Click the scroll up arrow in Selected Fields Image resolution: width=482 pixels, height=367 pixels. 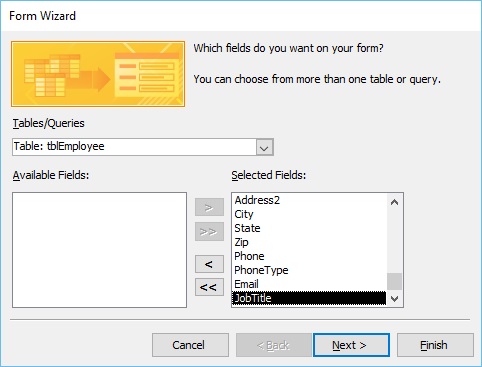point(394,202)
